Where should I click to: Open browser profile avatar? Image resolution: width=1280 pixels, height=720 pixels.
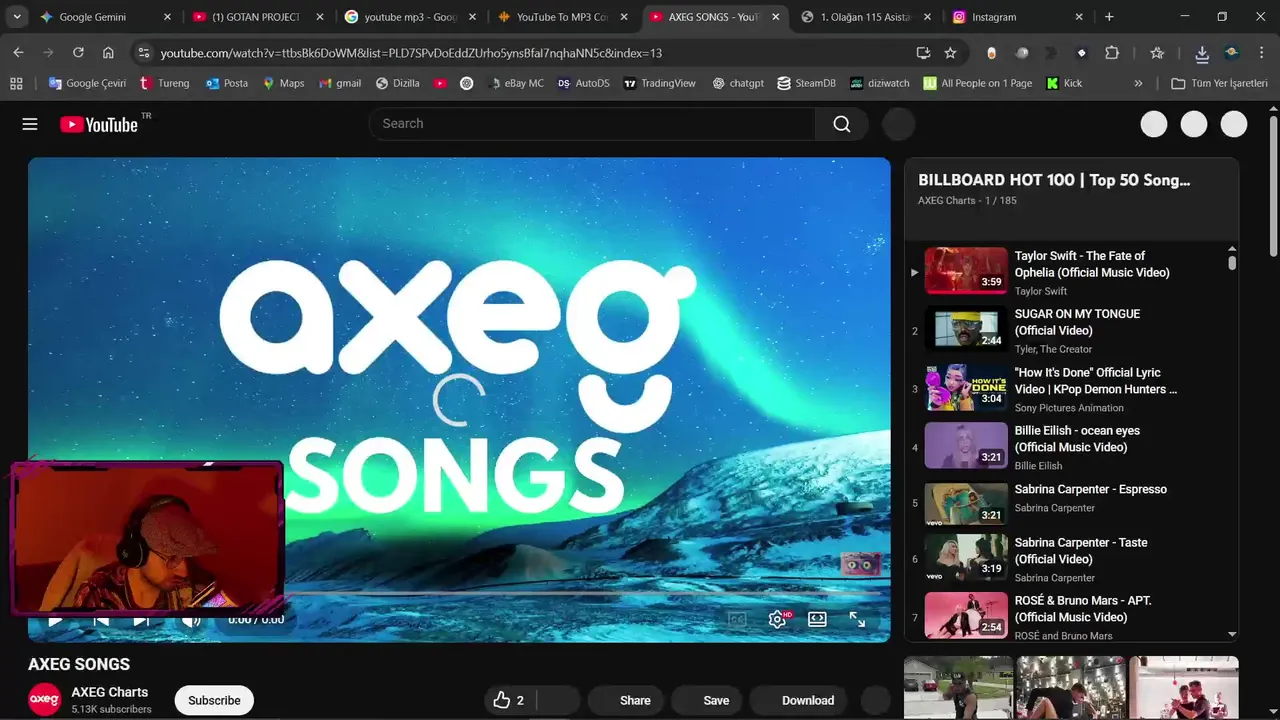[x=1232, y=53]
